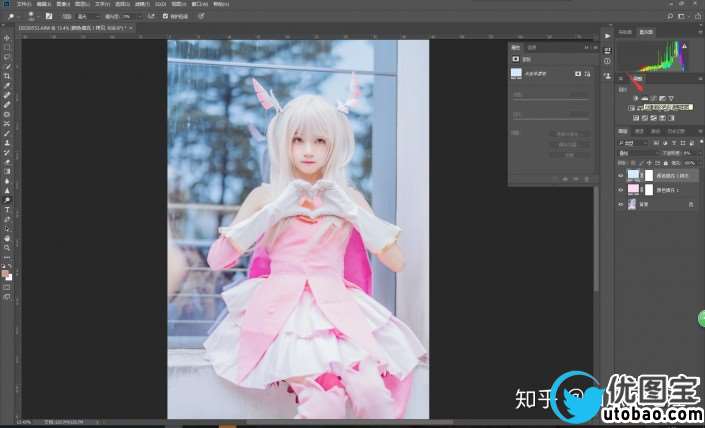Add a Curves adjustment

[x=653, y=98]
